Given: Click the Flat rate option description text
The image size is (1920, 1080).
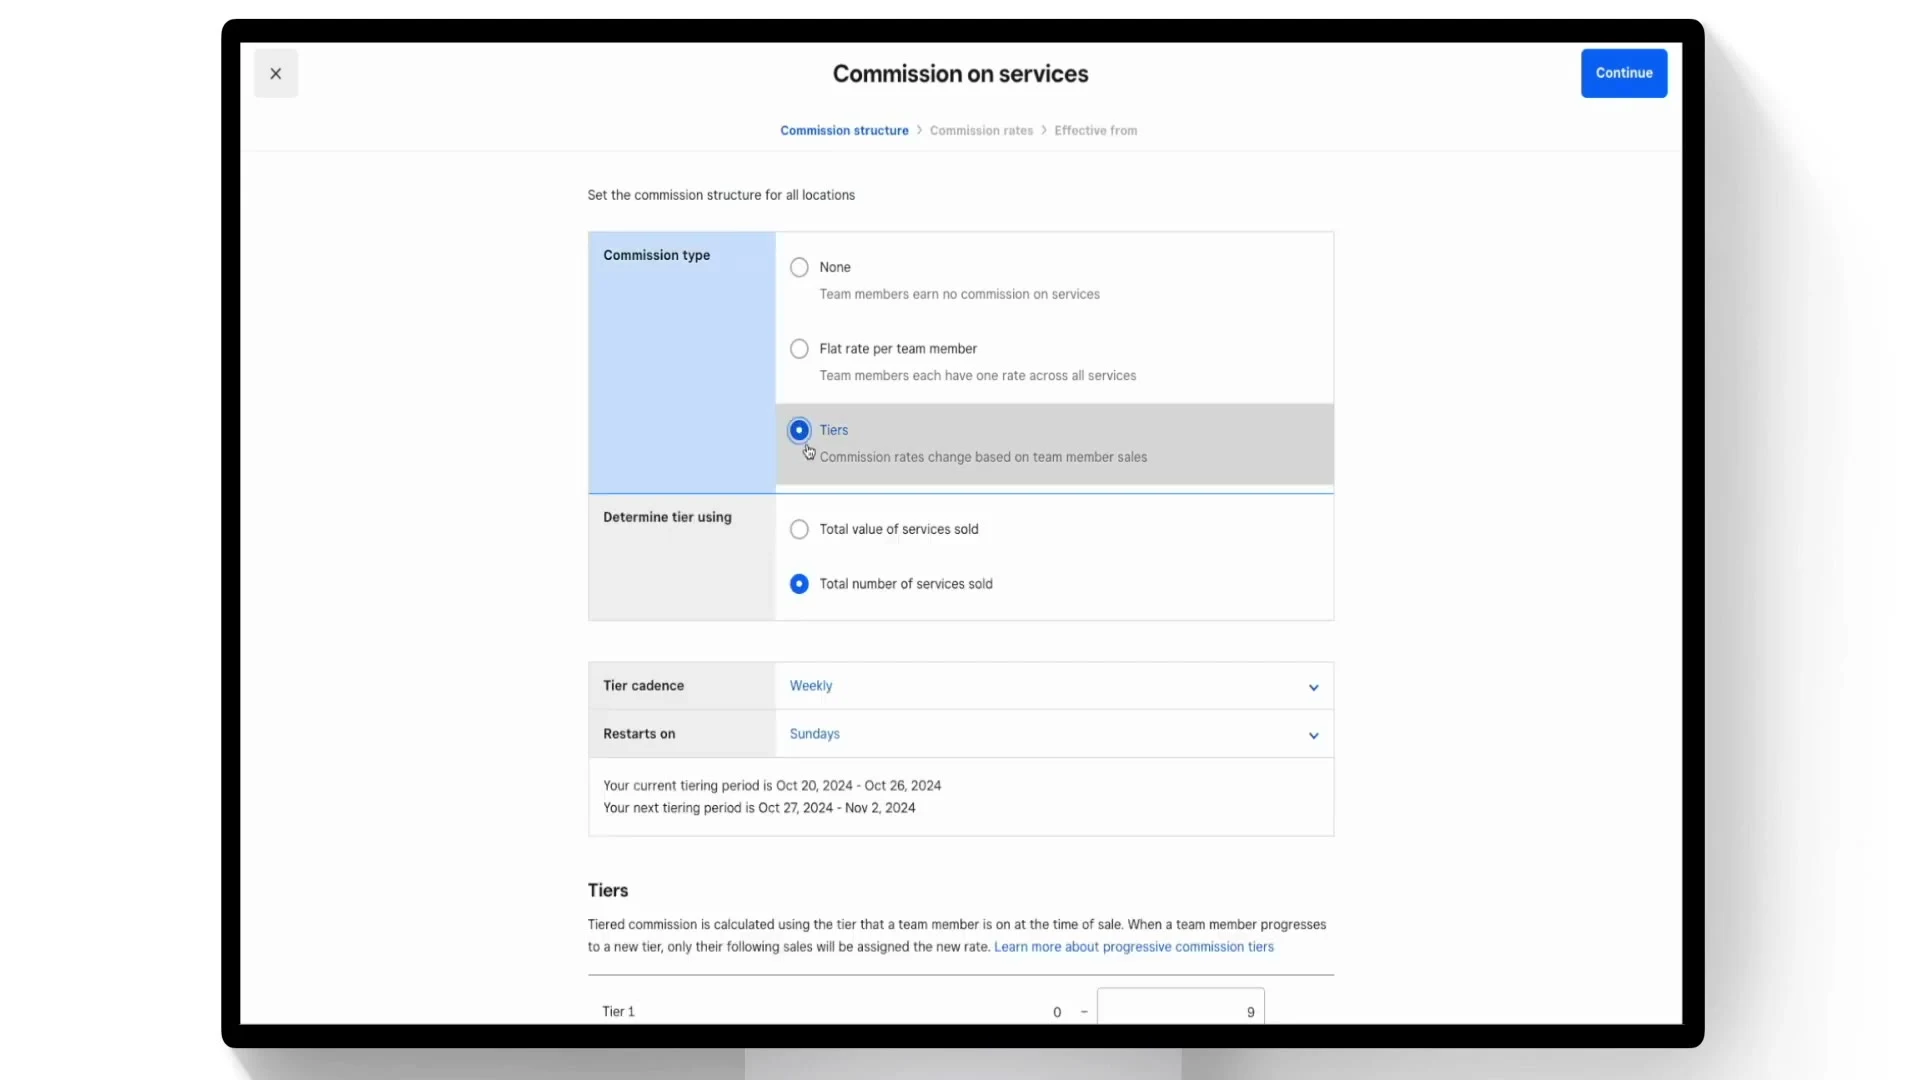Looking at the screenshot, I should pos(977,376).
